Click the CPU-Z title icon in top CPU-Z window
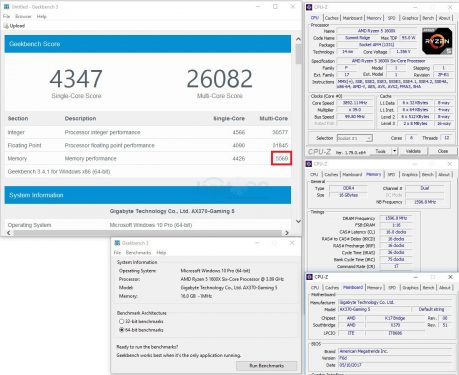 [309, 7]
